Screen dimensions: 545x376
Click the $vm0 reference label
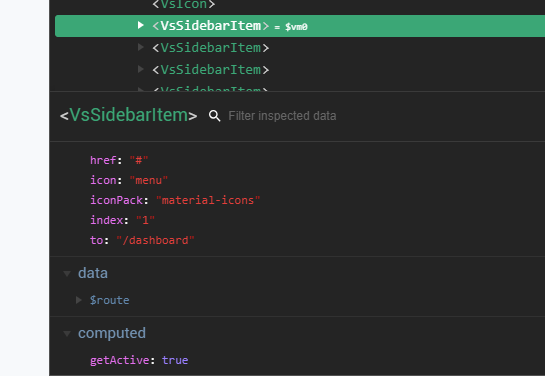point(296,27)
